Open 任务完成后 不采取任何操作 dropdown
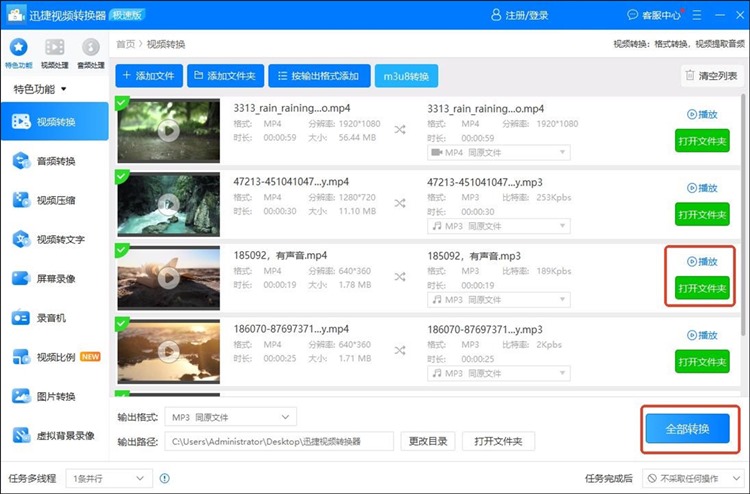The image size is (750, 494). click(693, 478)
